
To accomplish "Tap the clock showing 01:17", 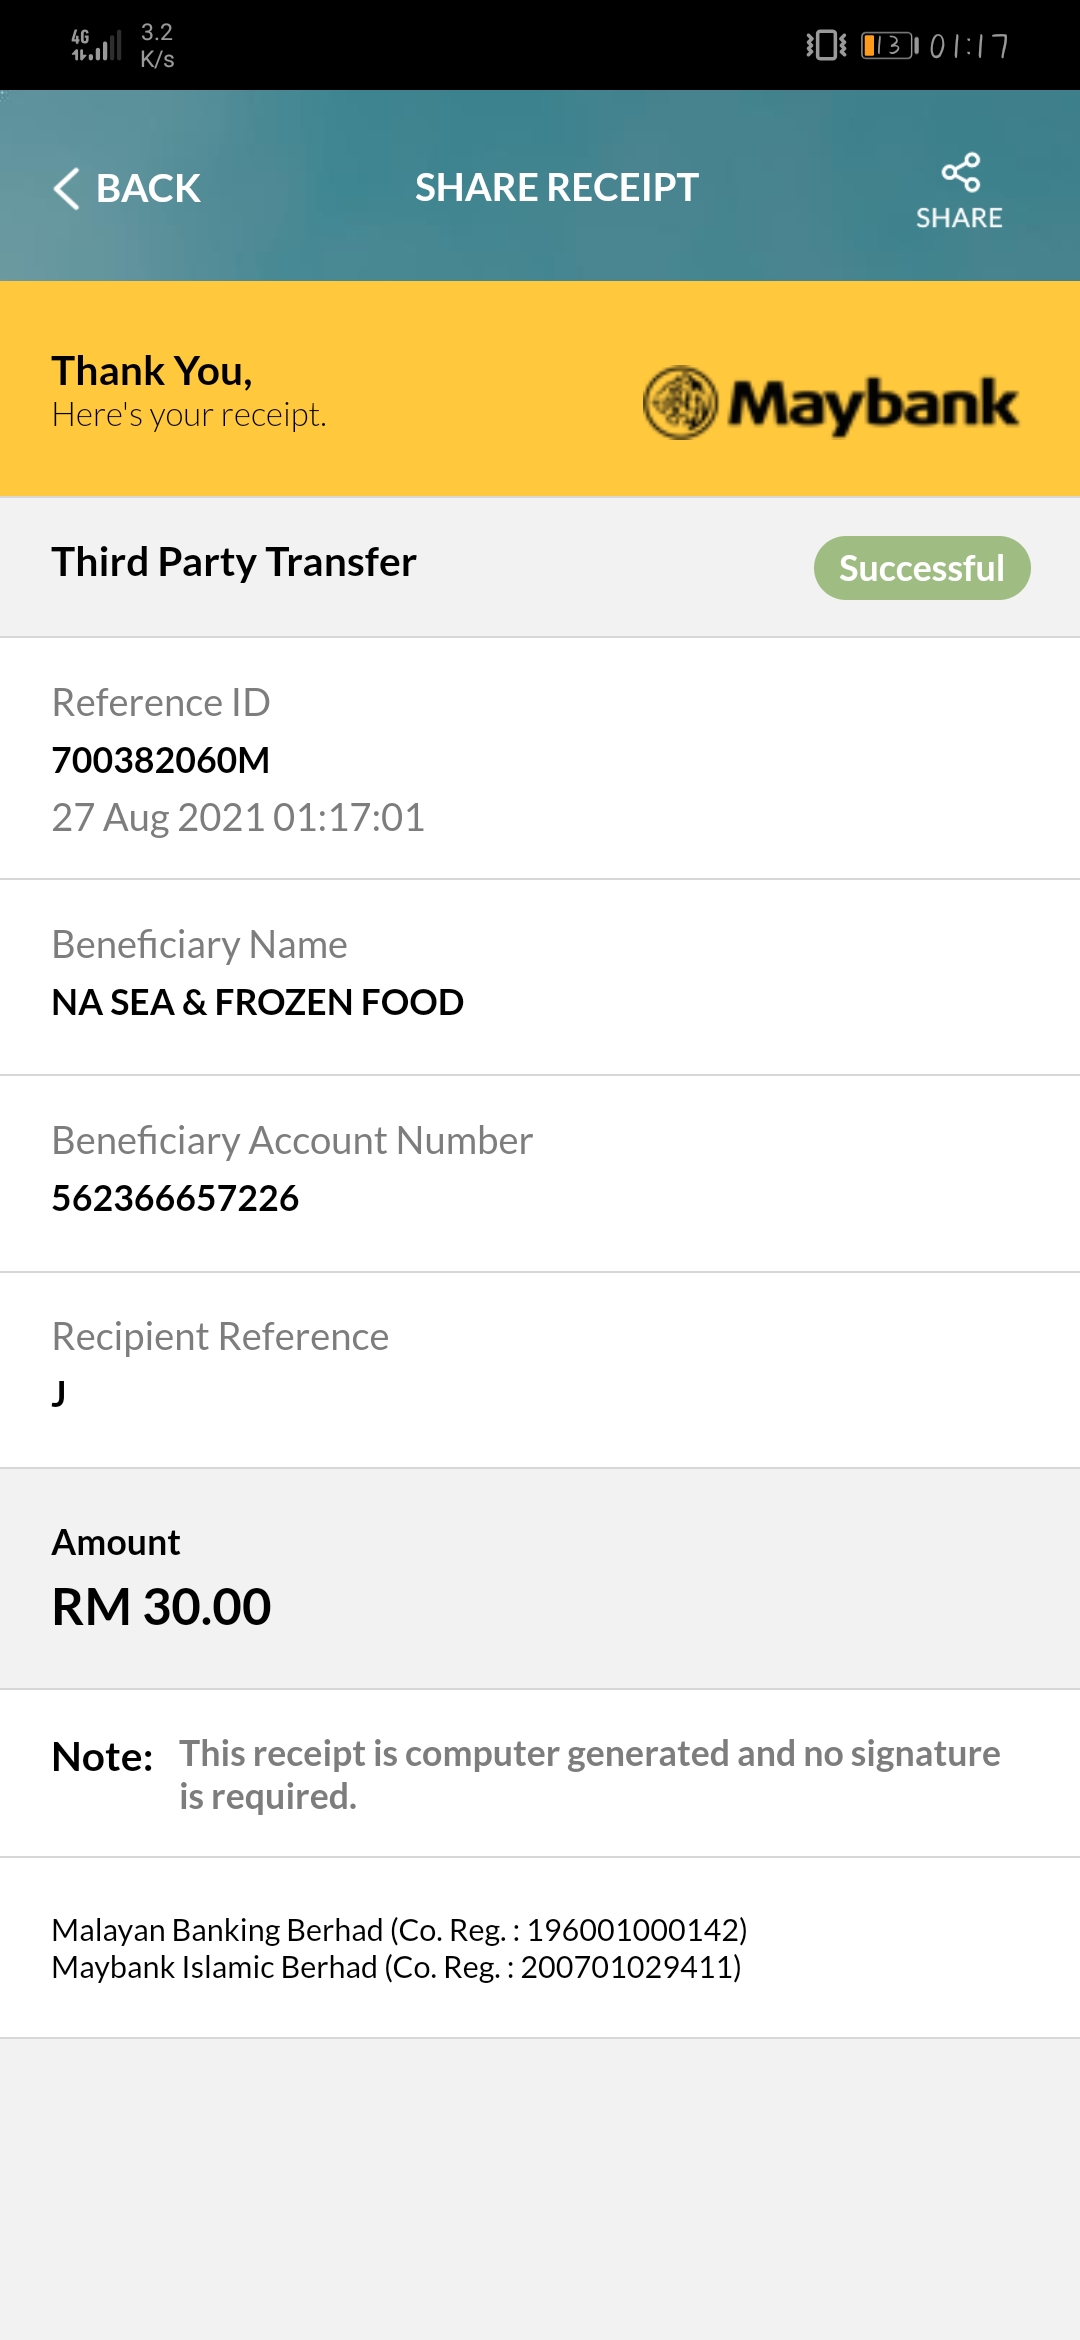I will coord(969,46).
